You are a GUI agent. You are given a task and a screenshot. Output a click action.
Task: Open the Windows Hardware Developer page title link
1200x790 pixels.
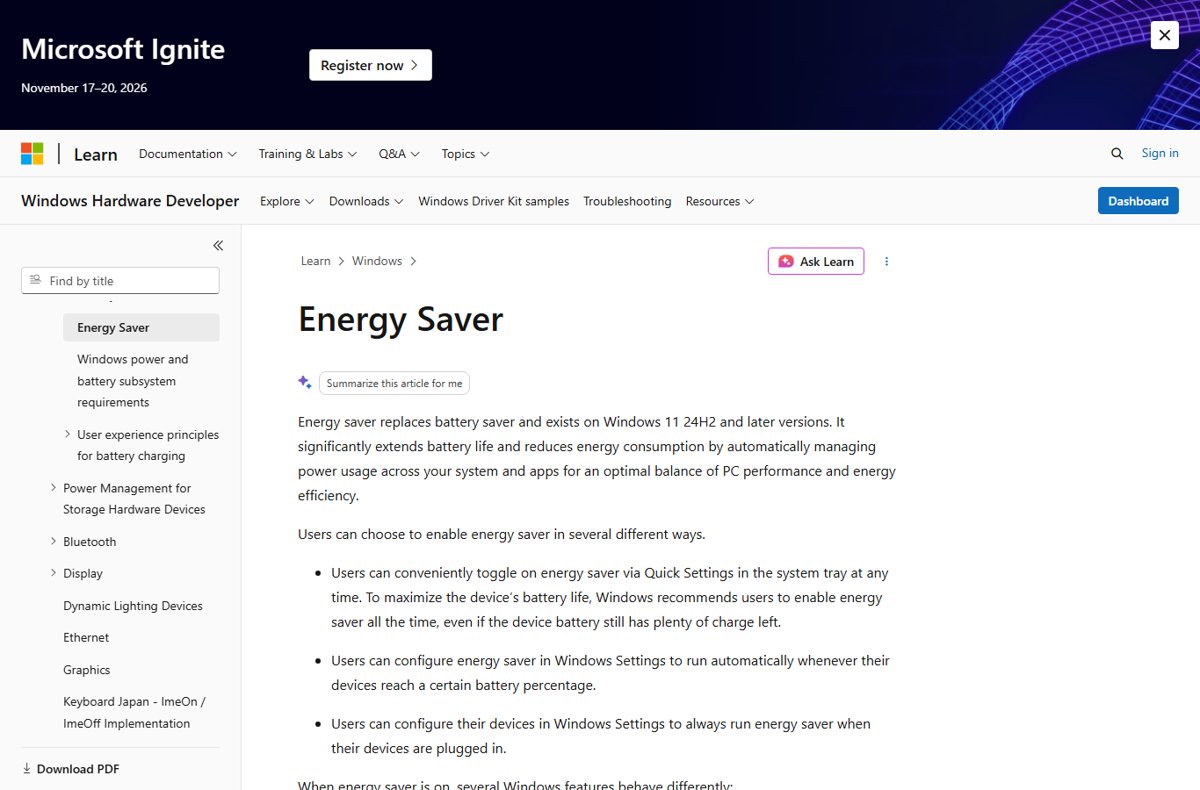(x=130, y=201)
